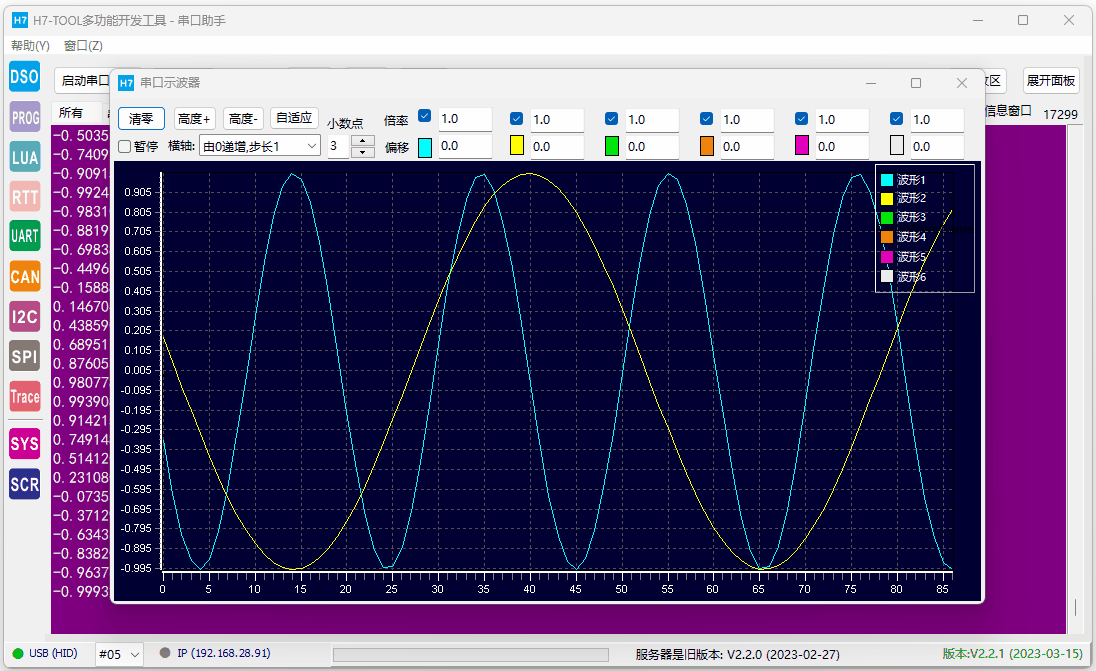The image size is (1096, 671).
Task: Click the bottom status progress bar
Action: pos(471,654)
